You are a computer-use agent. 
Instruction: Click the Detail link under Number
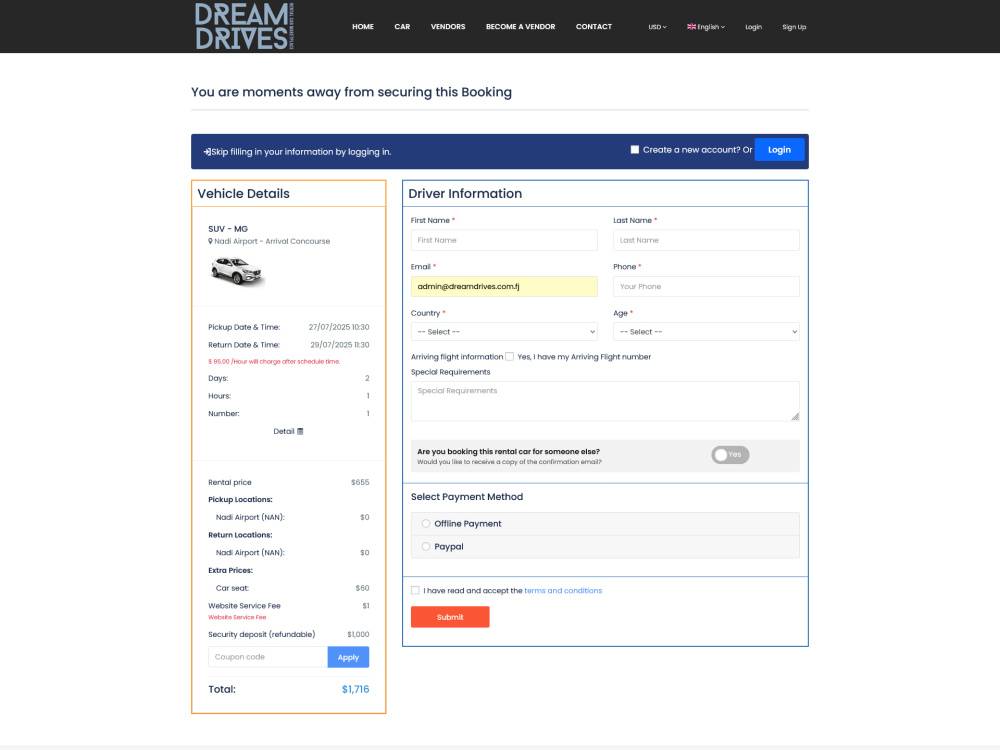(288, 432)
